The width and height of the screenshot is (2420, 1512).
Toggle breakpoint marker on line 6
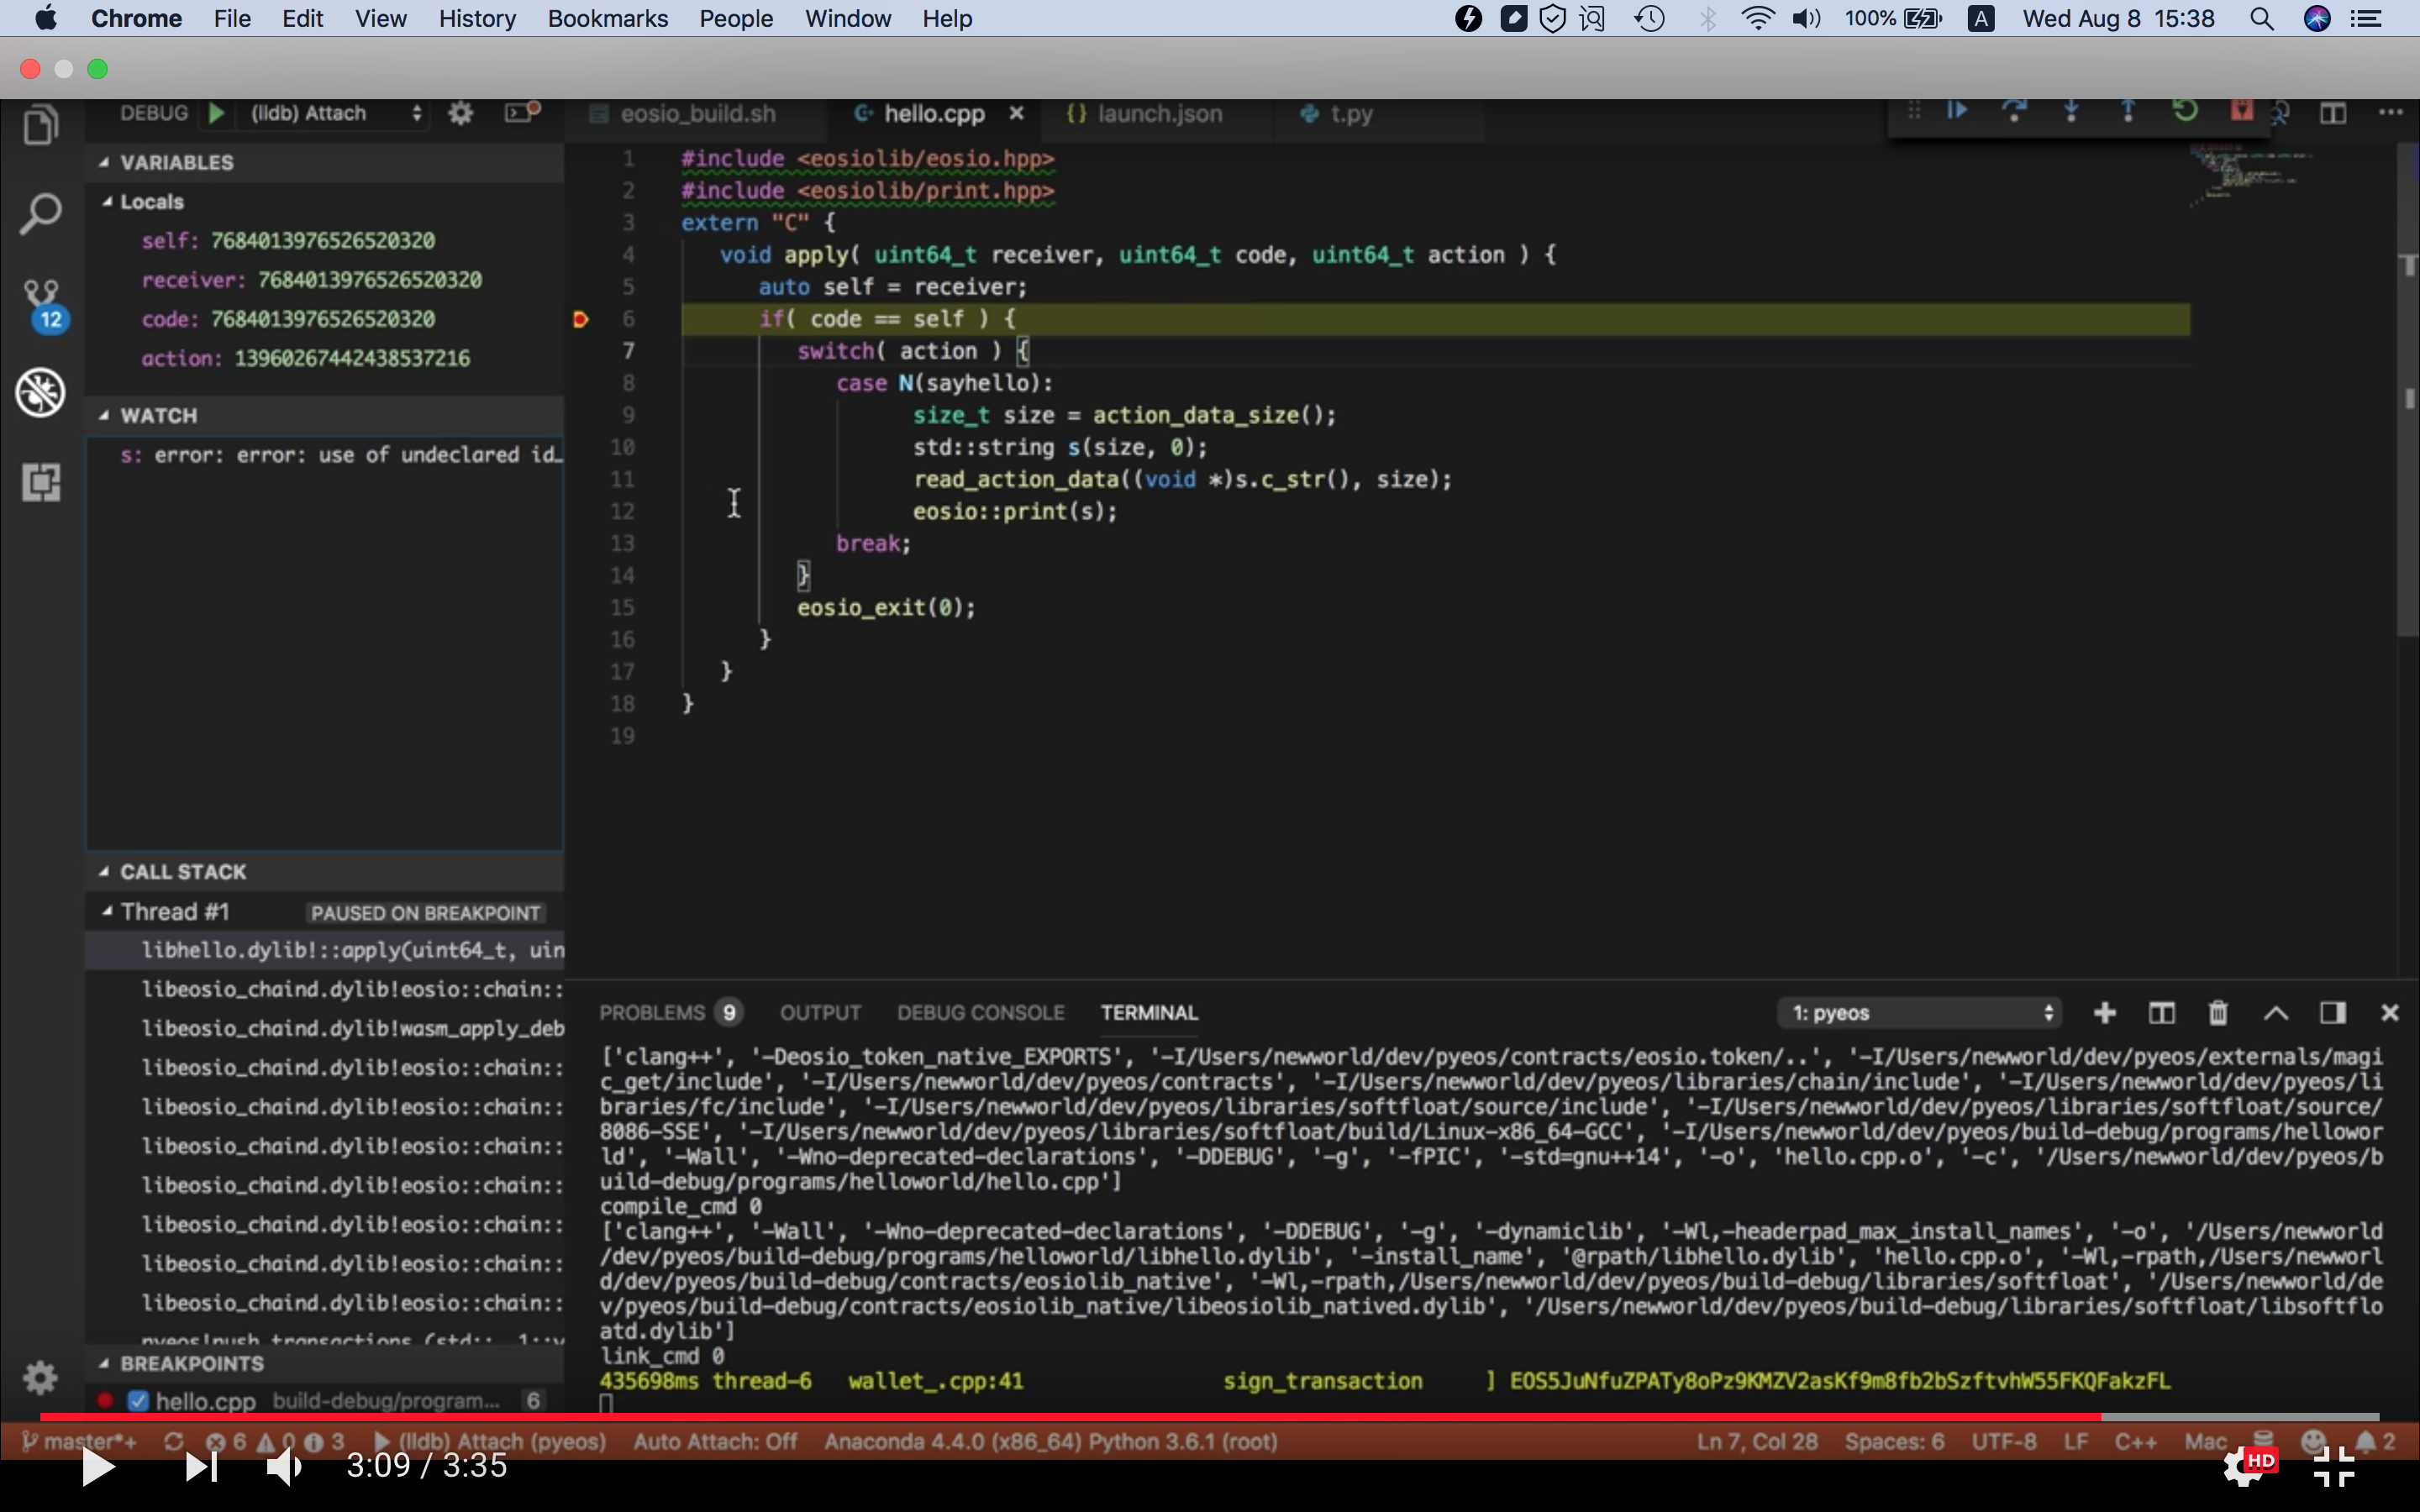coord(580,319)
